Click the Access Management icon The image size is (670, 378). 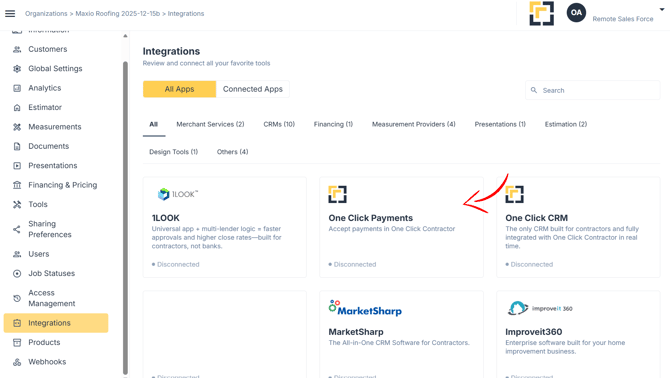17,298
